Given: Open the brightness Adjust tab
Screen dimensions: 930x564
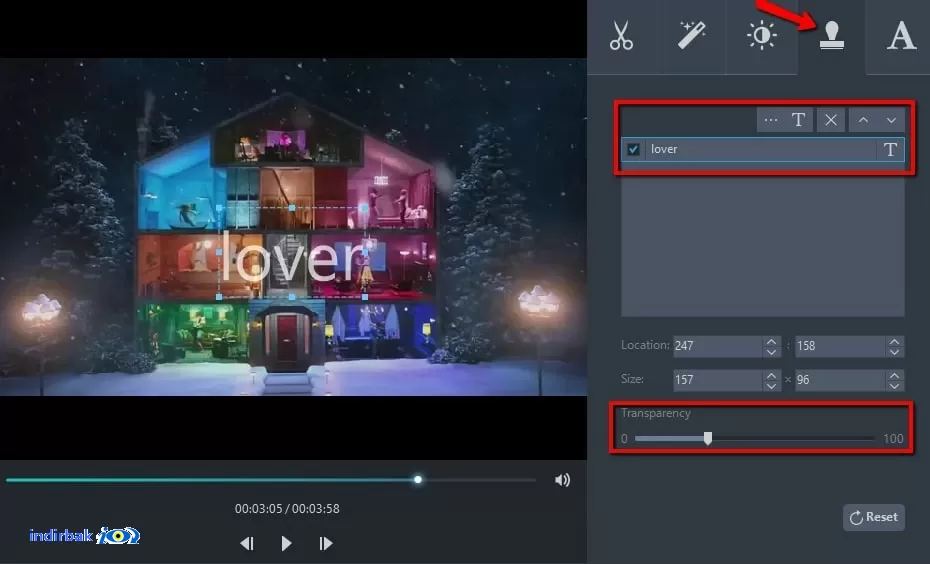Looking at the screenshot, I should pyautogui.click(x=762, y=36).
